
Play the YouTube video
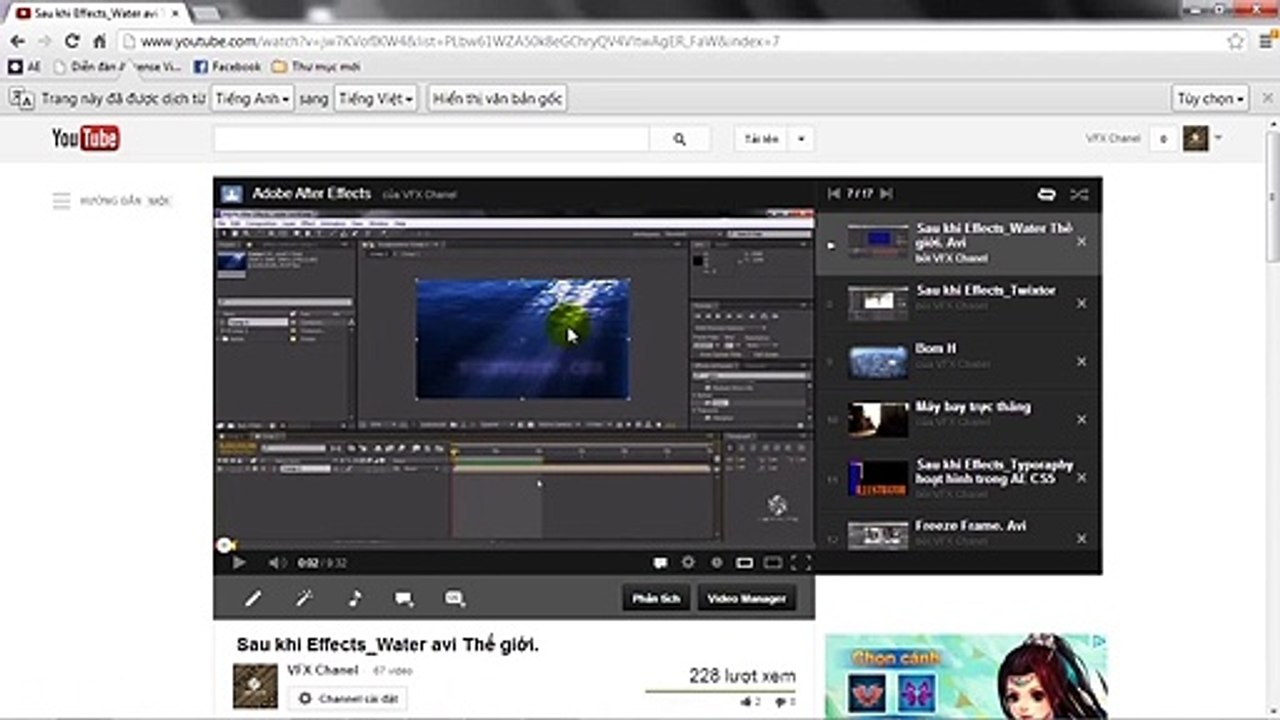coord(238,563)
